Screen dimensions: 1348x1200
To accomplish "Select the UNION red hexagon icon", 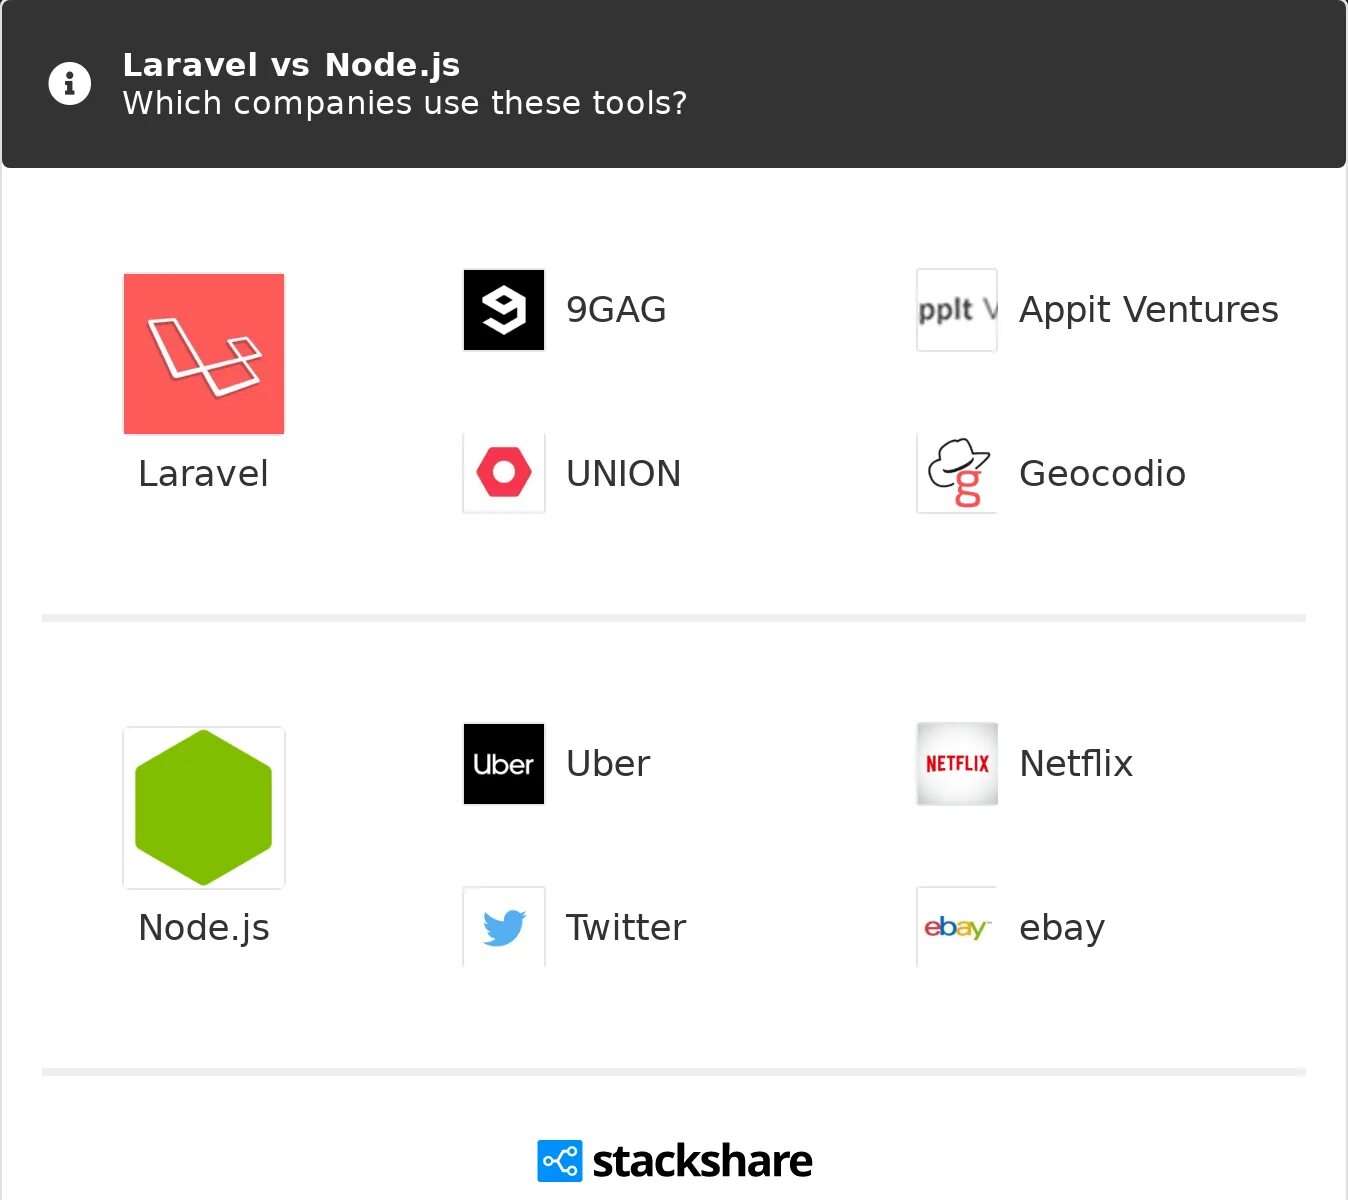I will point(504,473).
